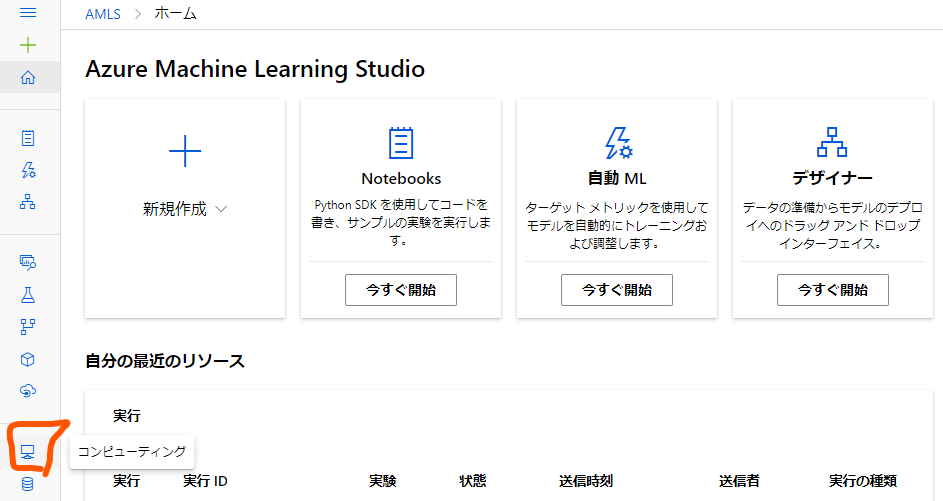Screen dimensions: 943x501
Task: Select the 実行 tab in recent resources
Action: 127,416
